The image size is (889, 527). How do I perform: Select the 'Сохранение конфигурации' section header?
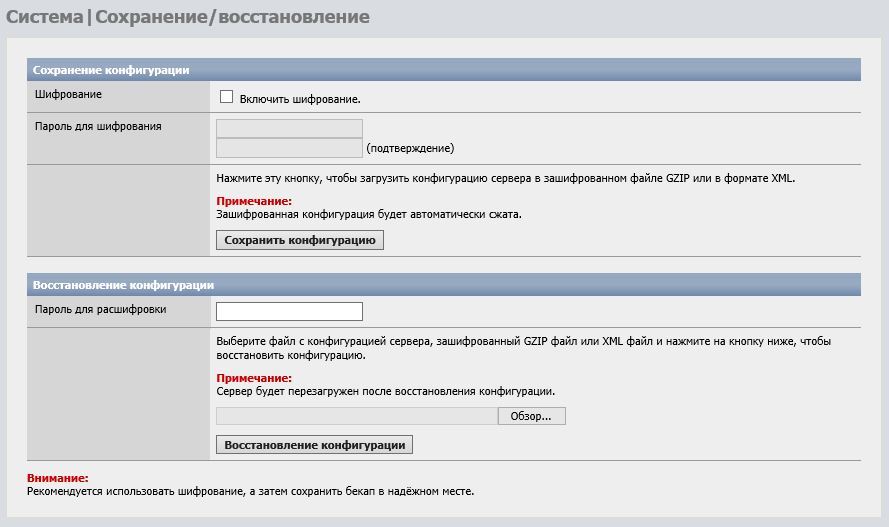pos(111,70)
